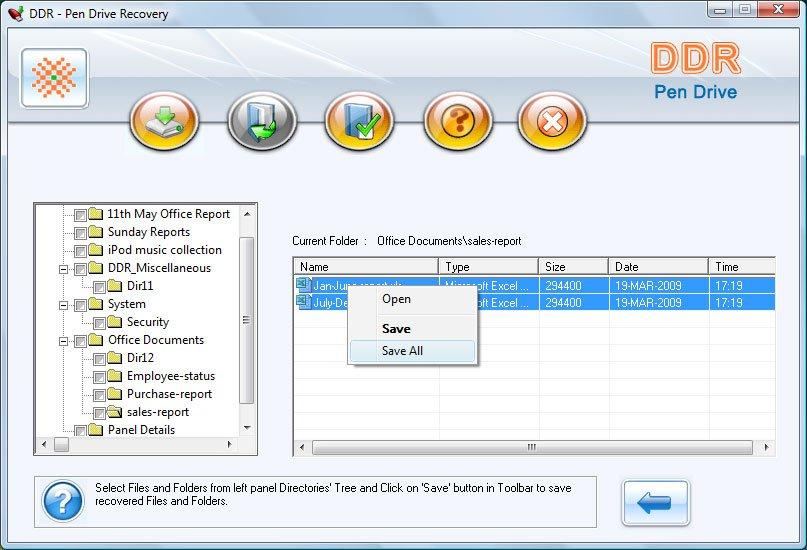
Task: Toggle the Office Documents checkbox
Action: pyautogui.click(x=80, y=341)
